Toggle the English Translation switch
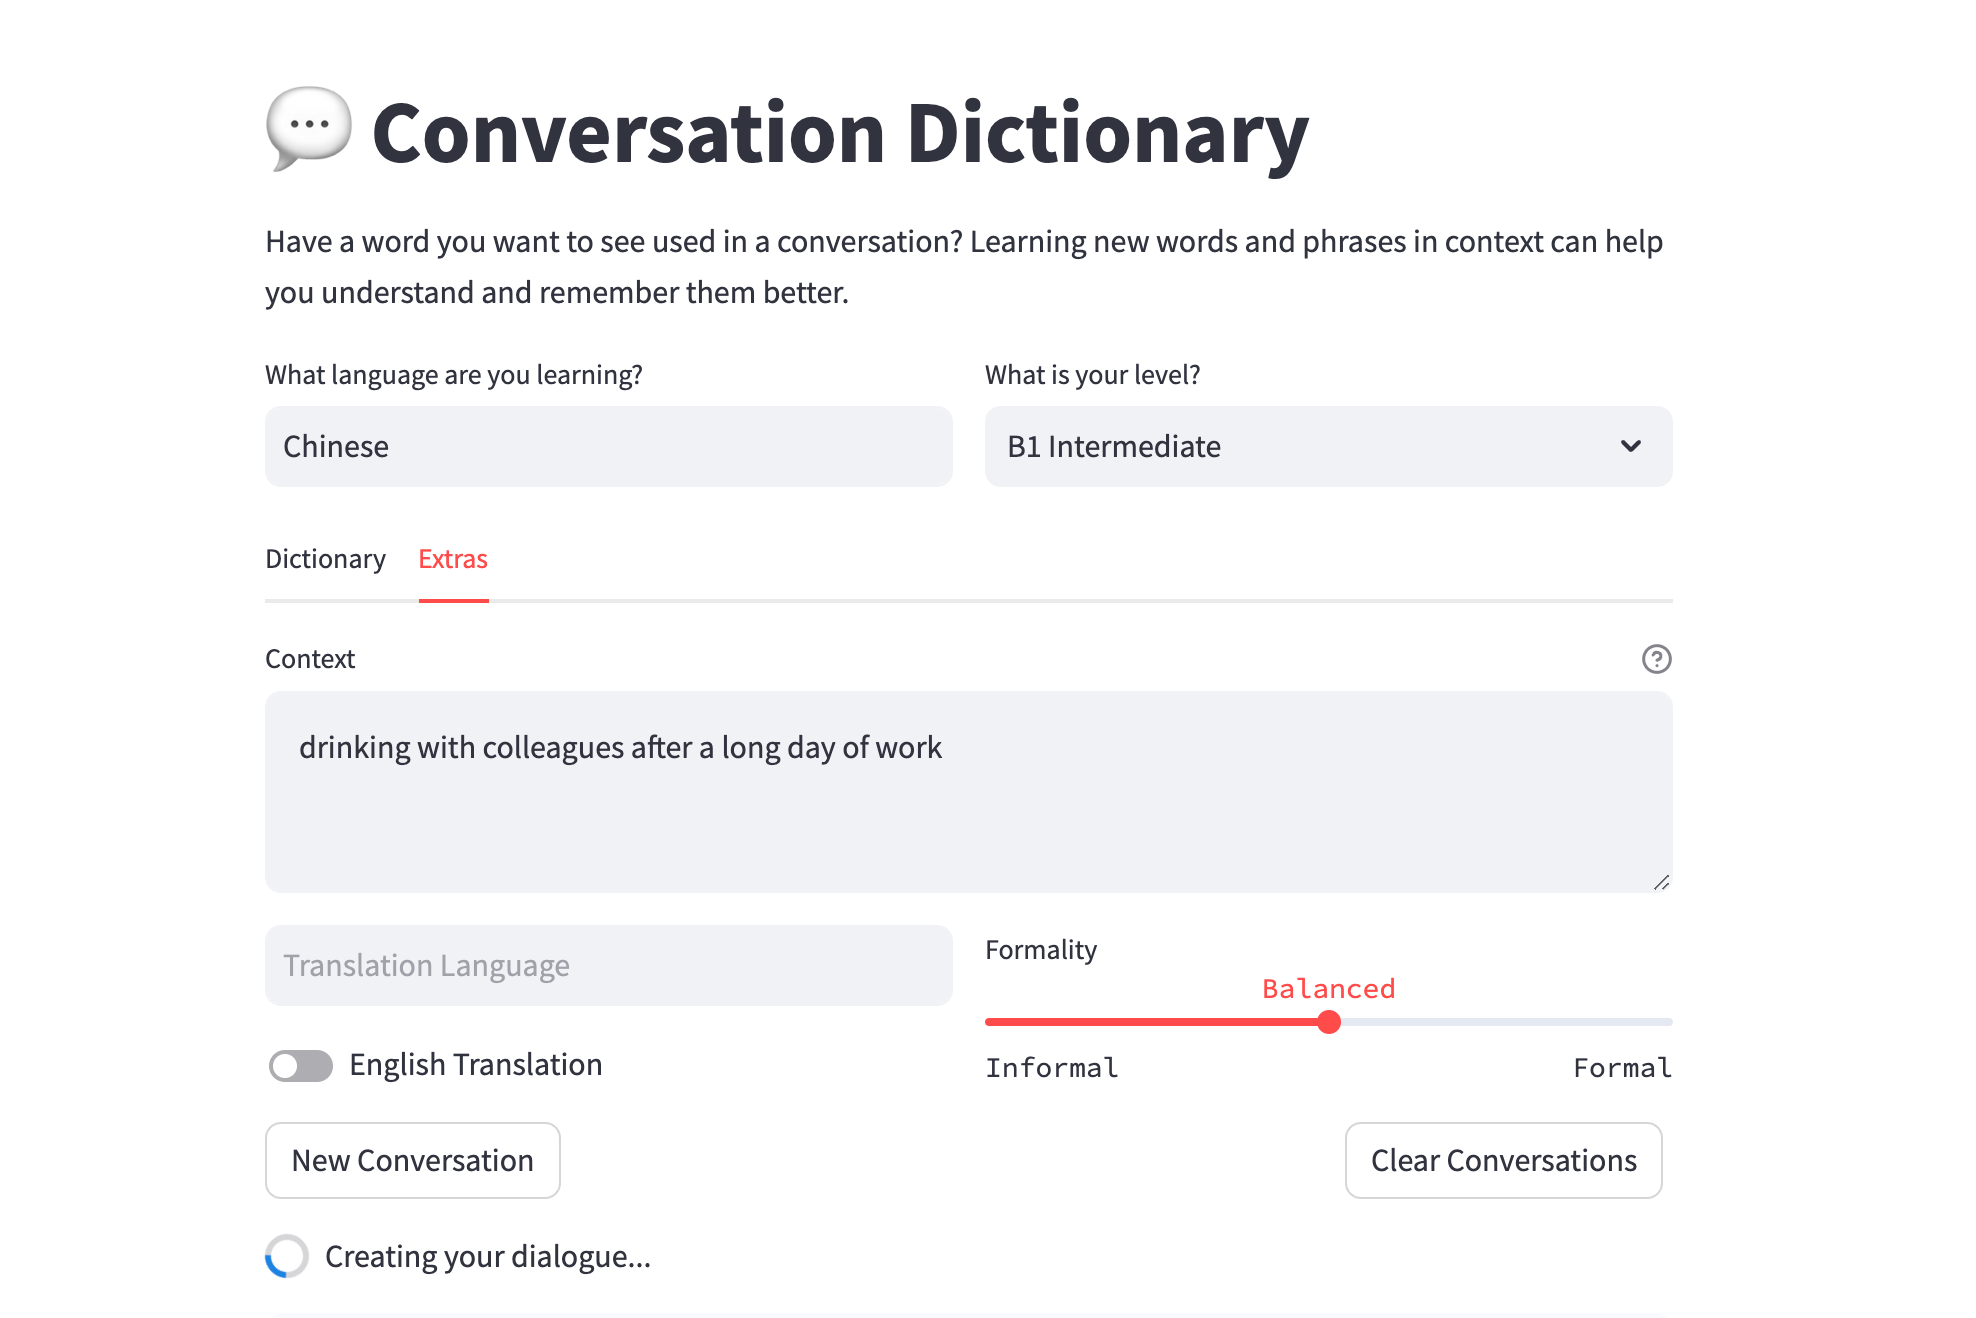Image resolution: width=1976 pixels, height=1318 pixels. pos(301,1065)
